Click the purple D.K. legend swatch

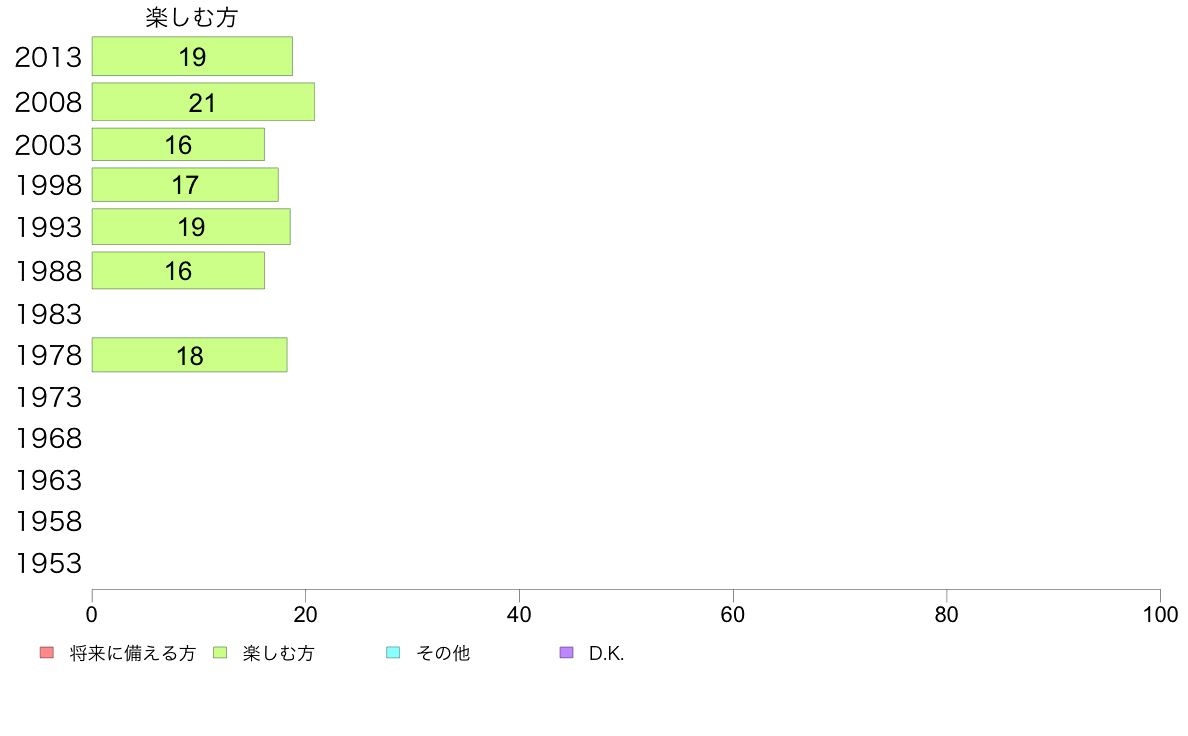click(x=567, y=653)
